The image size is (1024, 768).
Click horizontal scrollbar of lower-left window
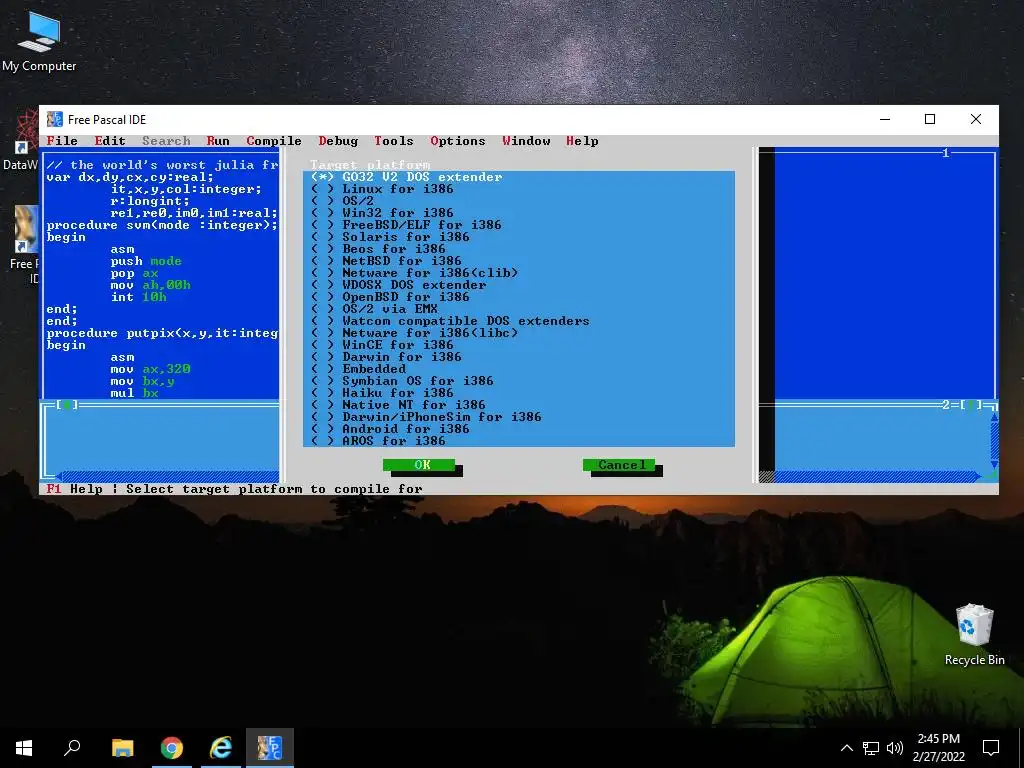167,477
